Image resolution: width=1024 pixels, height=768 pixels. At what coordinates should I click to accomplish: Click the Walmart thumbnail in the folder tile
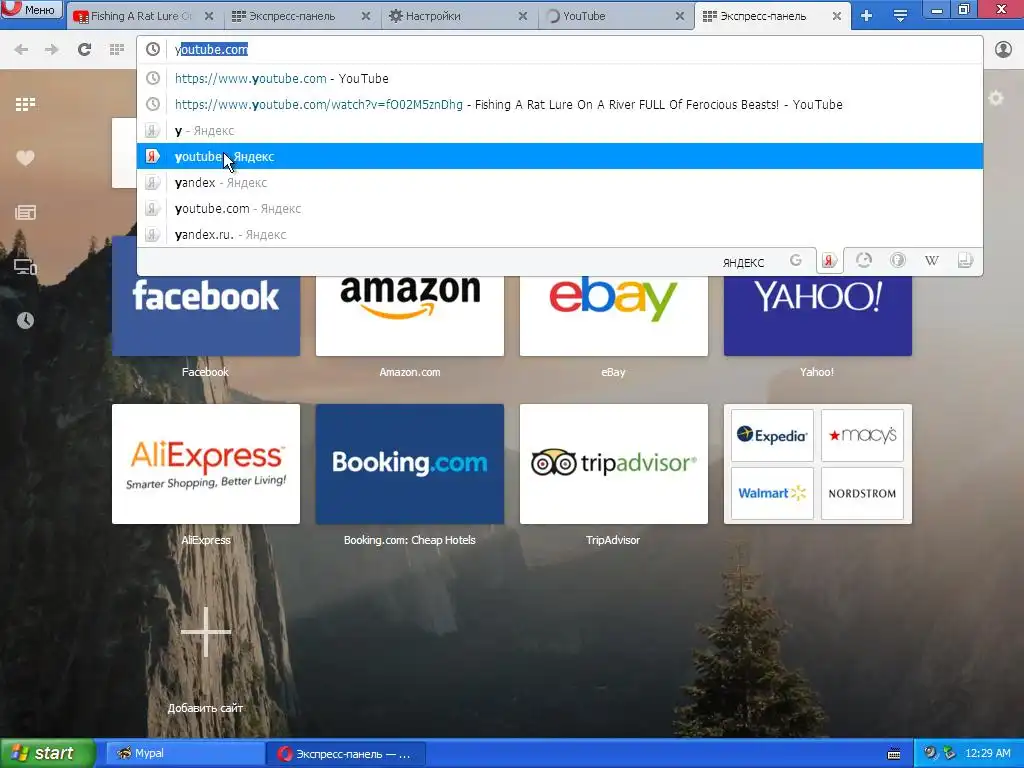pyautogui.click(x=772, y=493)
